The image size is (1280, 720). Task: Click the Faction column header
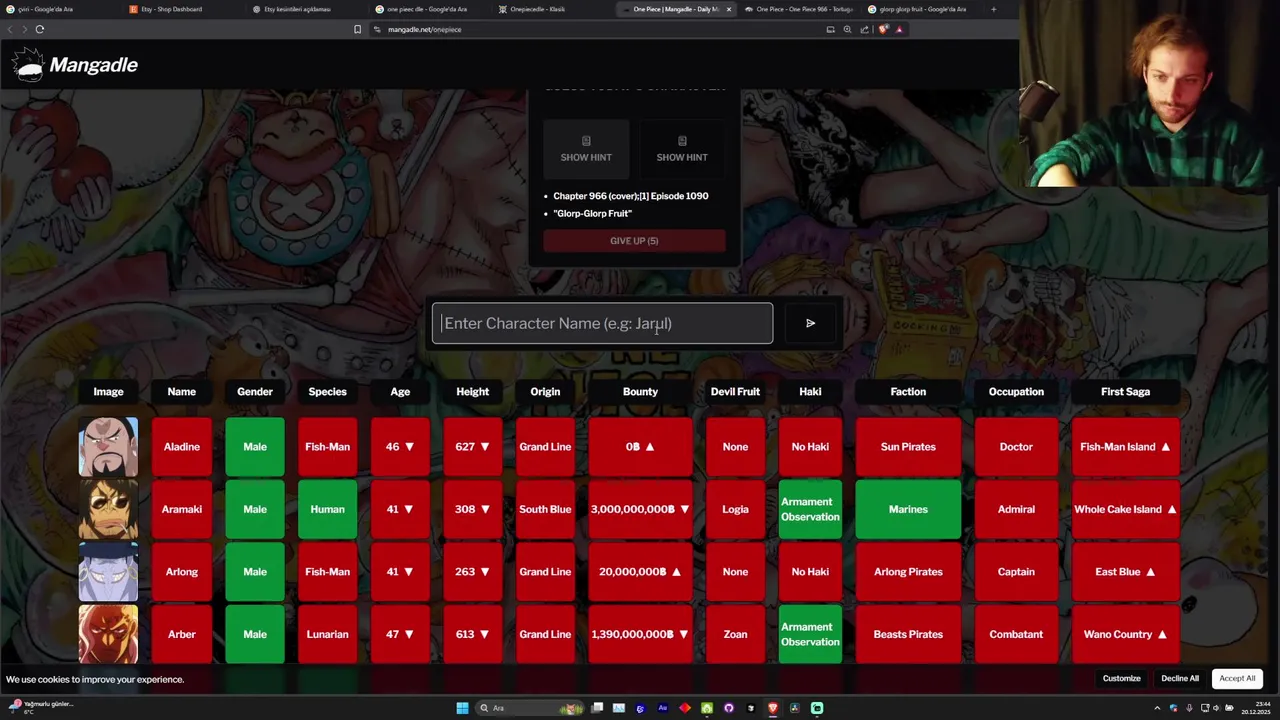click(908, 392)
